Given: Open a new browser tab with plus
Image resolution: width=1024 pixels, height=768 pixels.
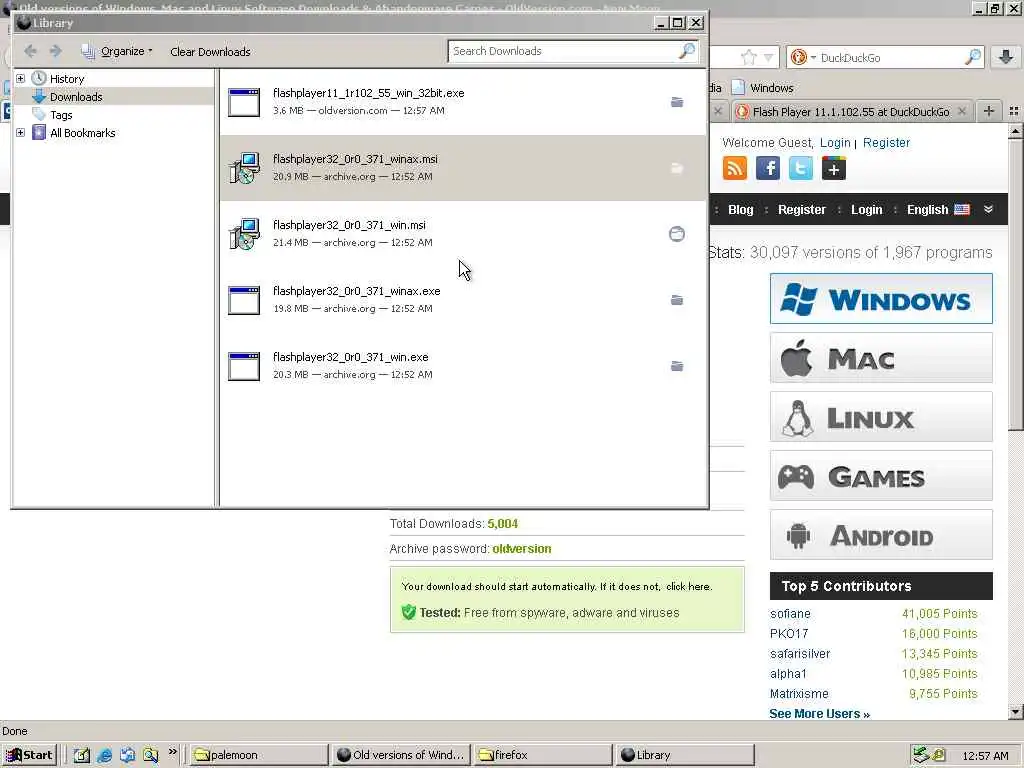Looking at the screenshot, I should (x=989, y=111).
